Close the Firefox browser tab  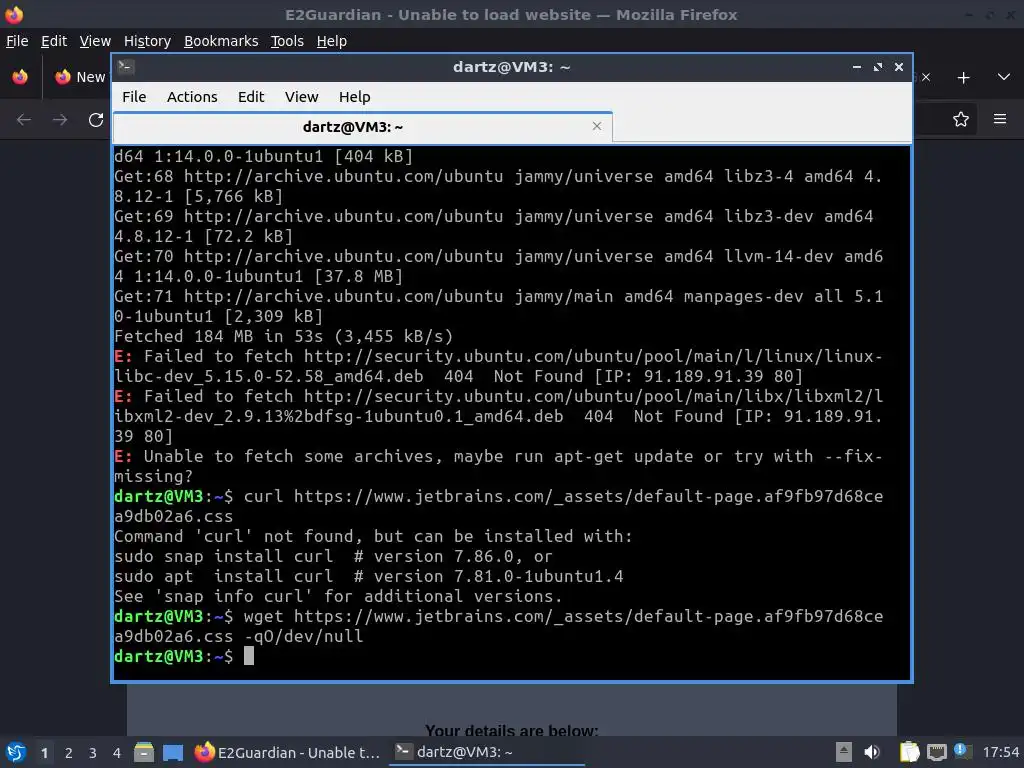click(925, 78)
